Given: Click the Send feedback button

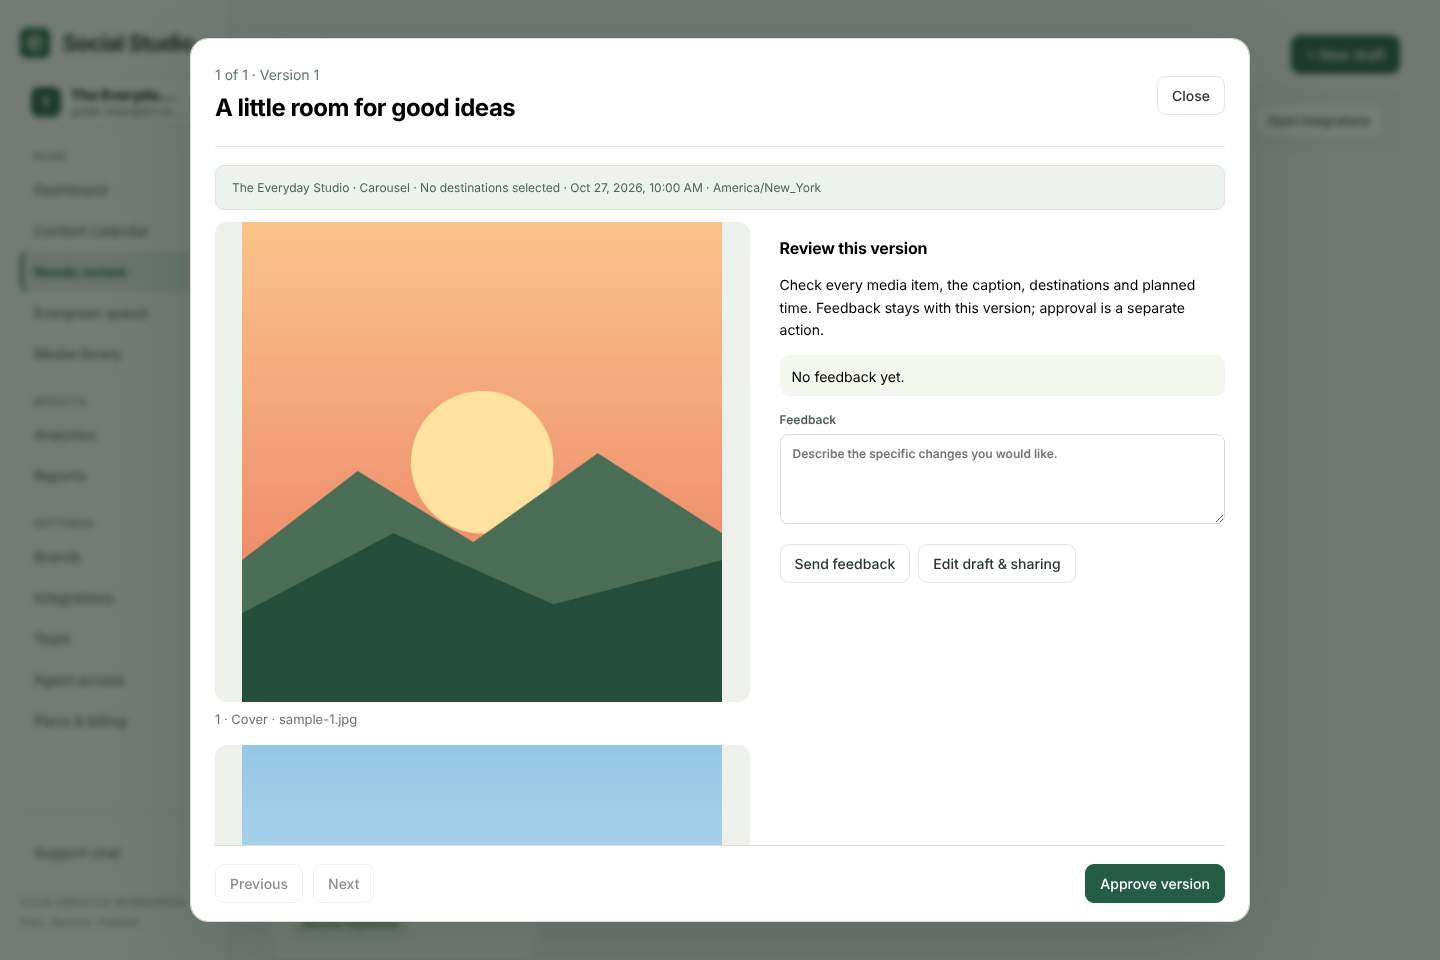Looking at the screenshot, I should click(844, 564).
